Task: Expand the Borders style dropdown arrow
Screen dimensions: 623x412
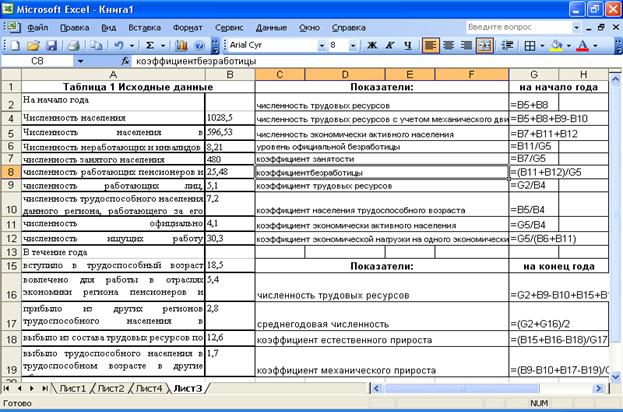Action: 542,46
